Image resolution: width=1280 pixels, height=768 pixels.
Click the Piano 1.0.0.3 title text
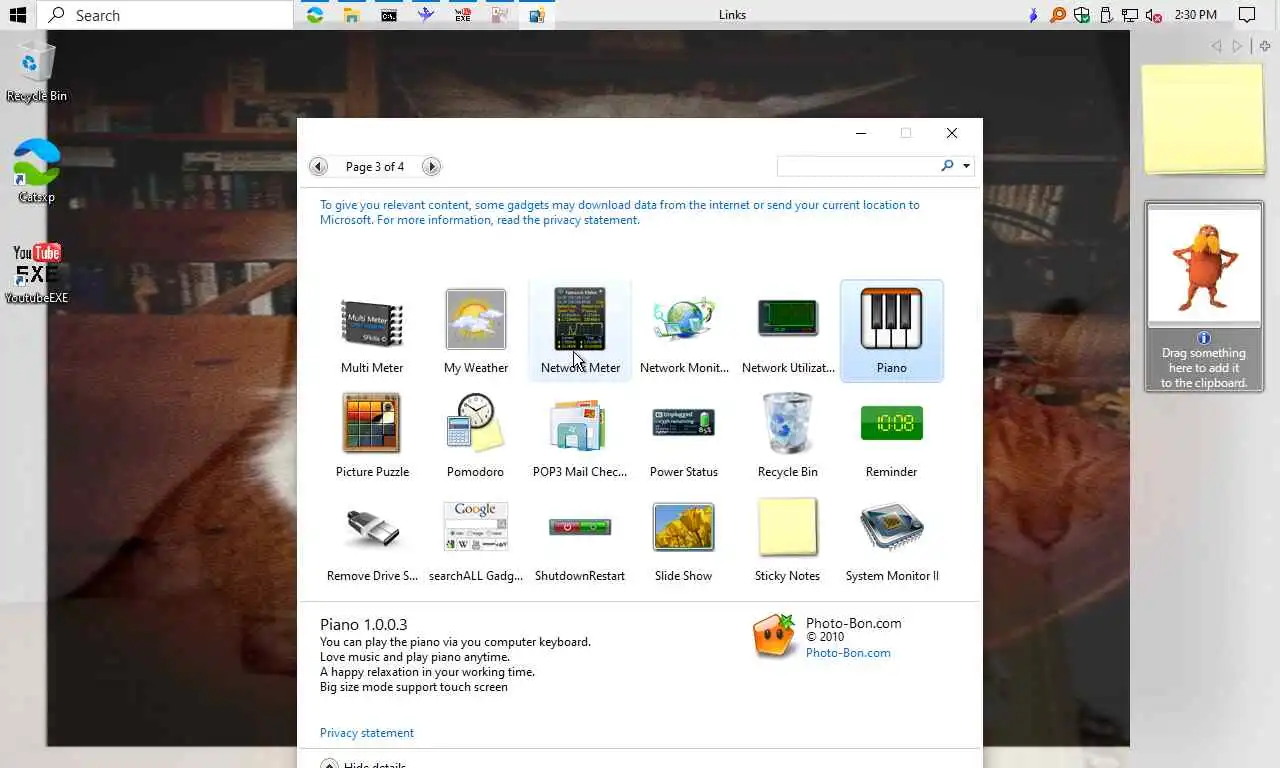click(363, 624)
